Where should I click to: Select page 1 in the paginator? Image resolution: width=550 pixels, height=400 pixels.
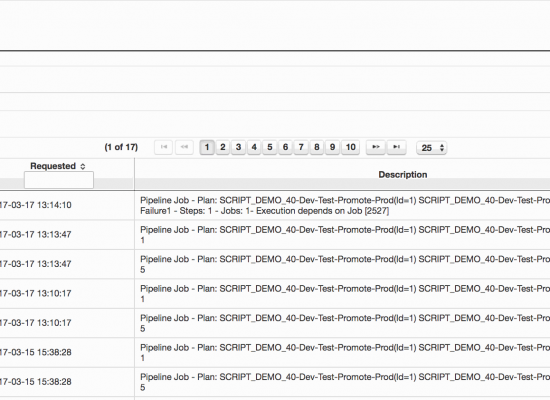tap(207, 147)
